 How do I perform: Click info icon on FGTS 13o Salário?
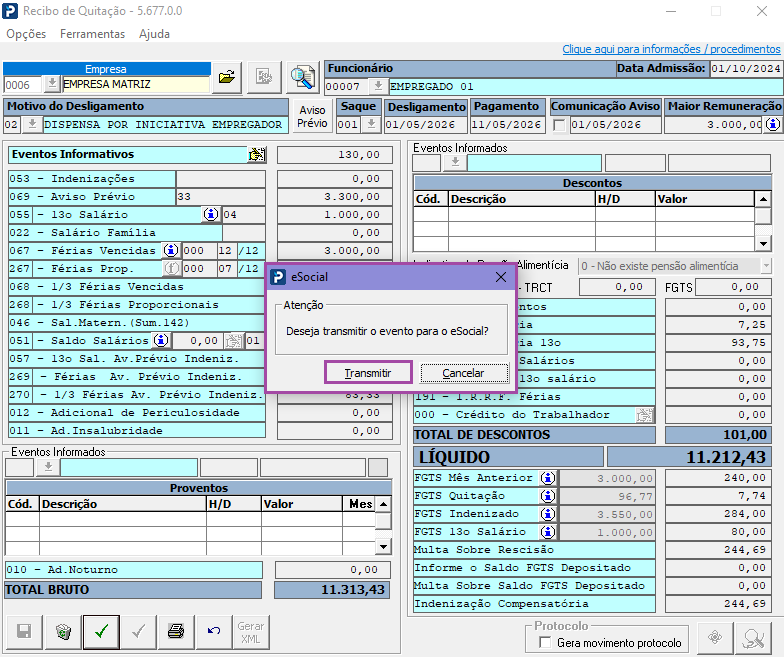tap(548, 532)
